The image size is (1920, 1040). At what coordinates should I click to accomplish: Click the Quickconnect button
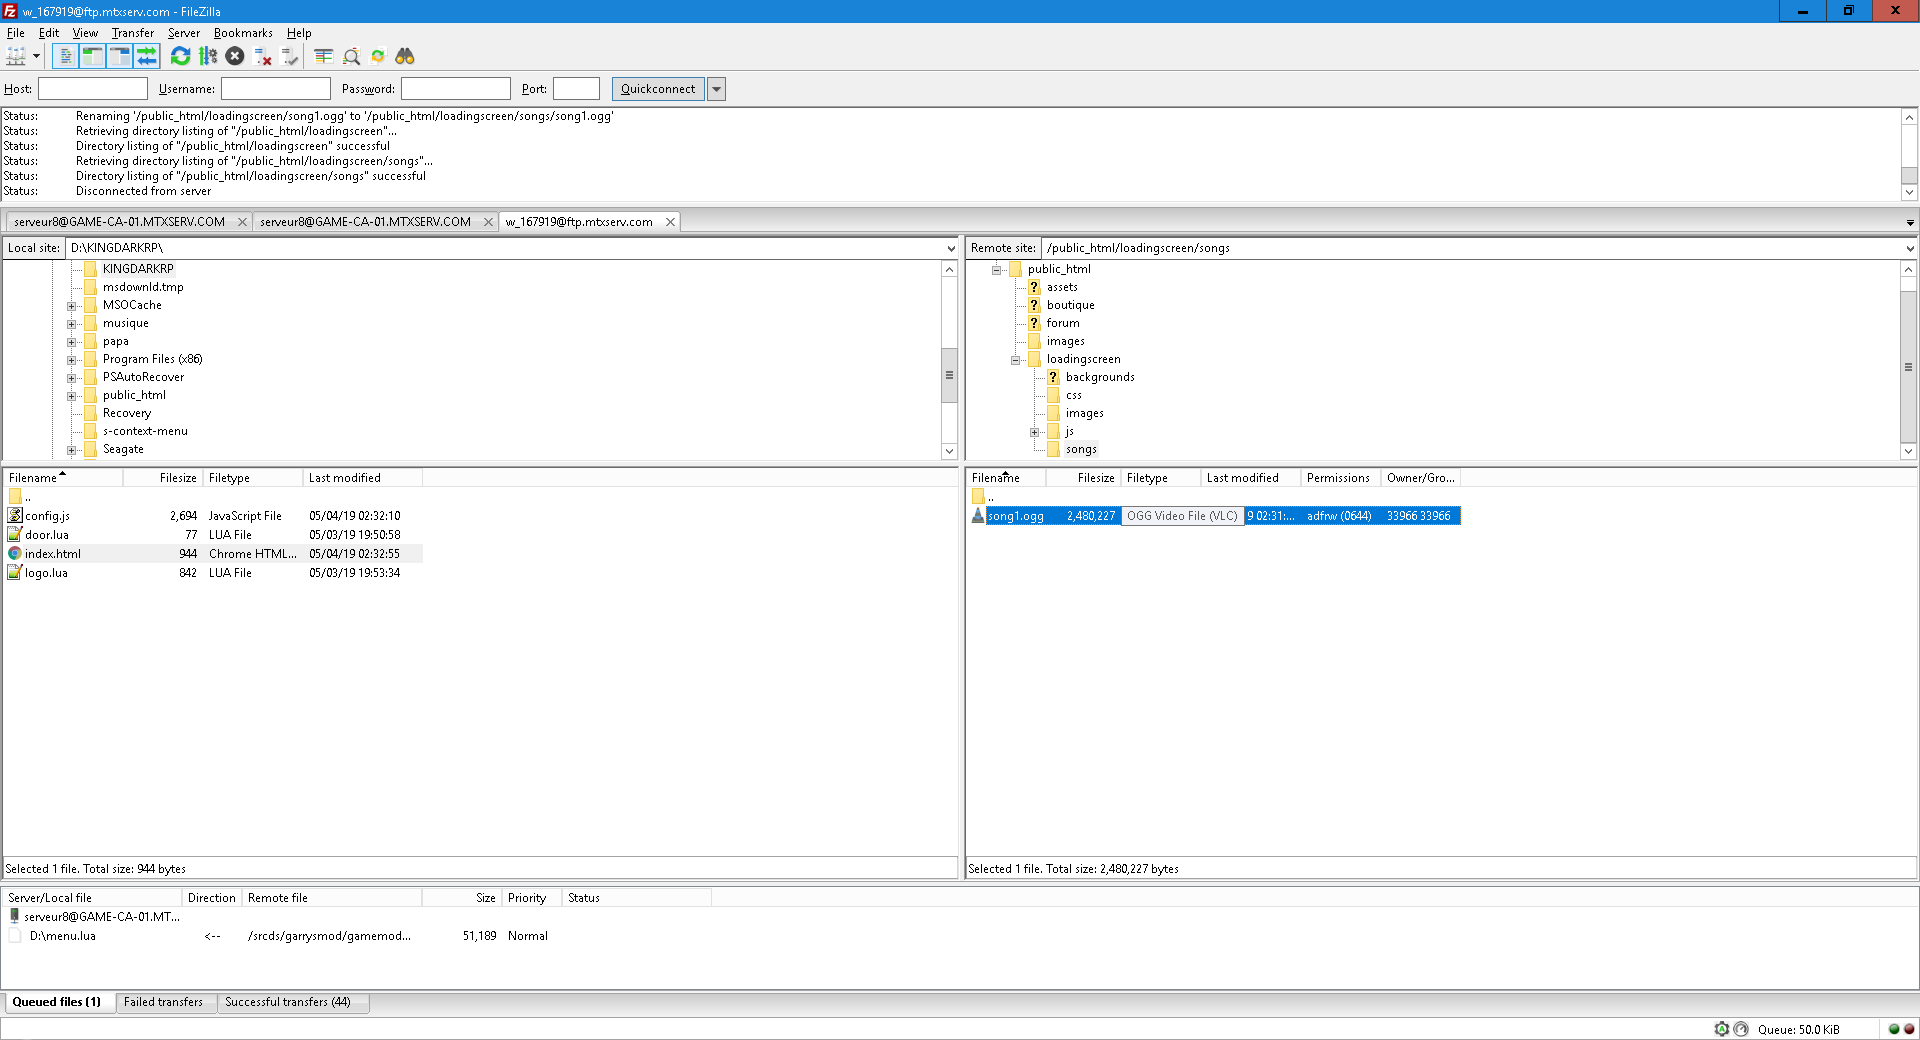point(658,89)
